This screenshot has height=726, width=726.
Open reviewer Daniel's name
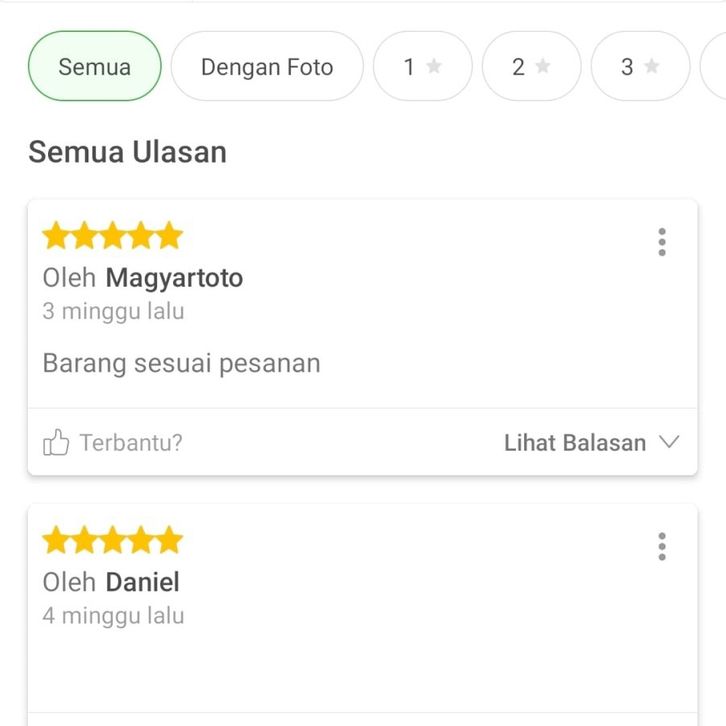tap(142, 582)
